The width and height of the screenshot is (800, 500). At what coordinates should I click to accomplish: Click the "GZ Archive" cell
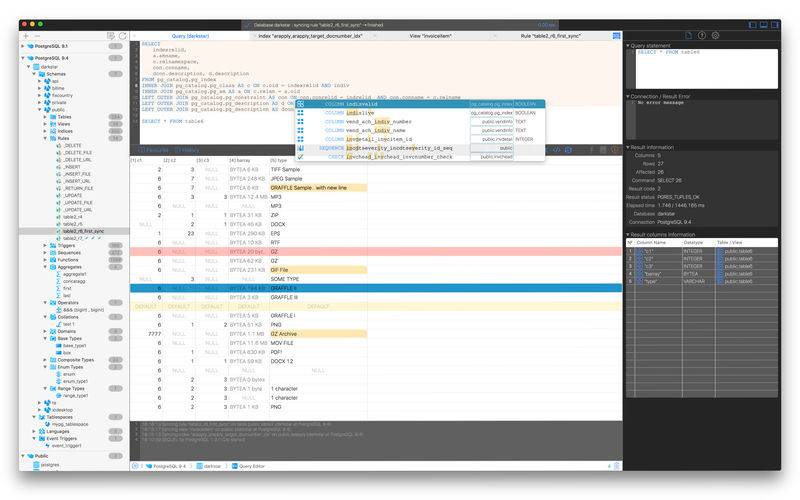(318, 334)
